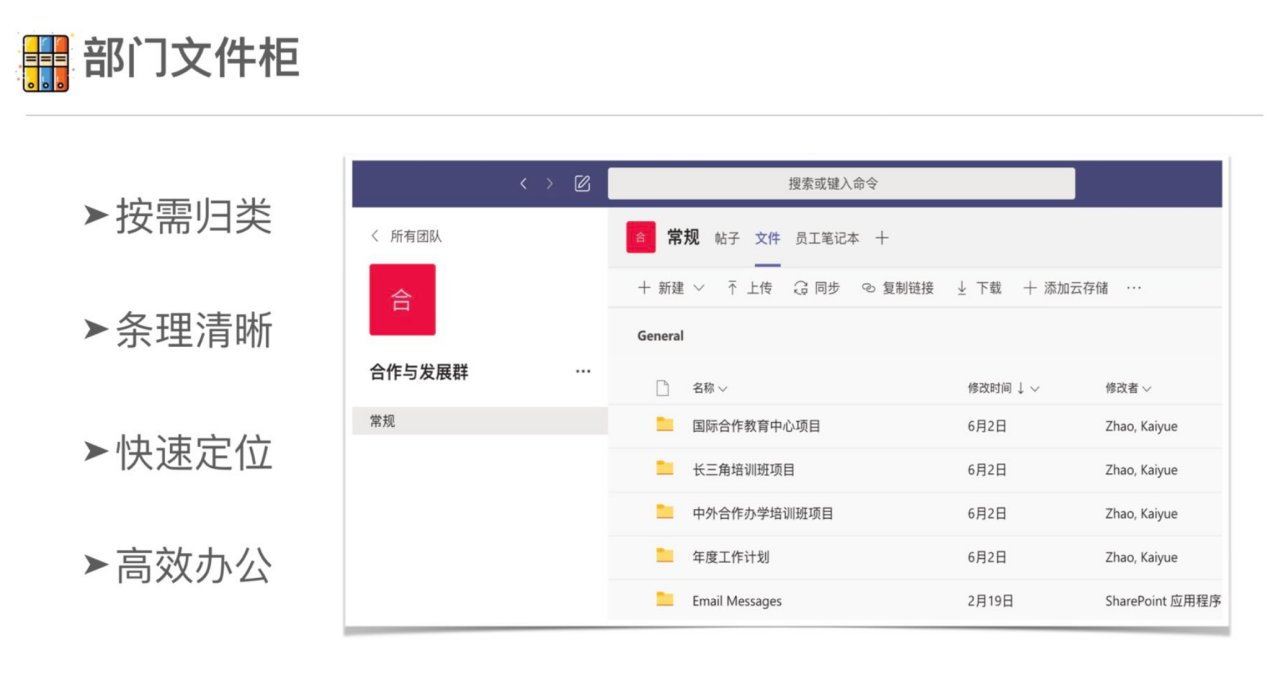Click the search or command box
The image size is (1268, 676).
[x=840, y=184]
